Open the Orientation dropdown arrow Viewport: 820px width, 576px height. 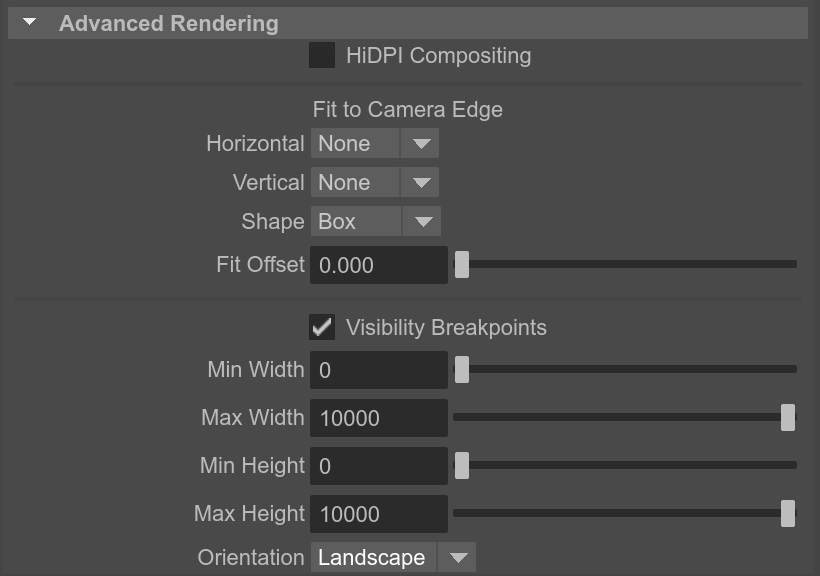pyautogui.click(x=457, y=557)
